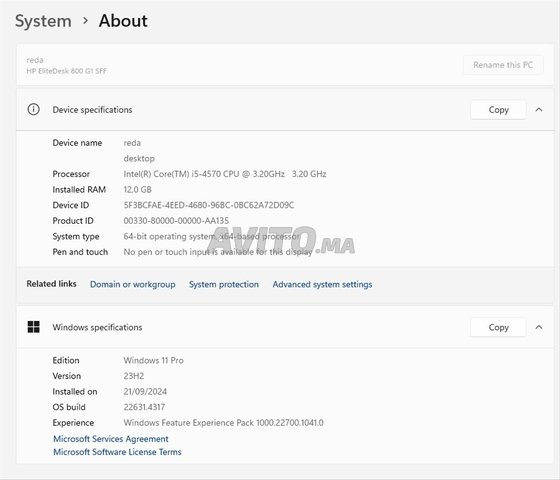Select the HP EliteDesk 800 G1 SFF text

click(x=66, y=71)
